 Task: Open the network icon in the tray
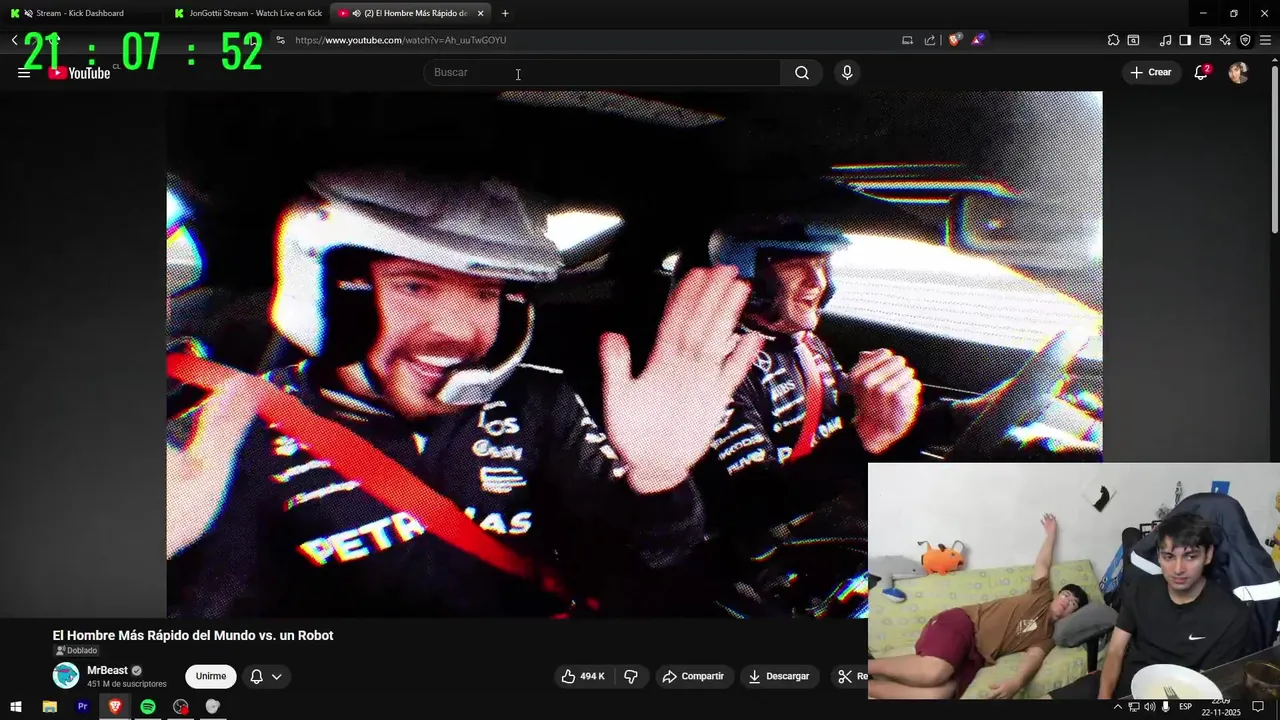coord(1134,706)
